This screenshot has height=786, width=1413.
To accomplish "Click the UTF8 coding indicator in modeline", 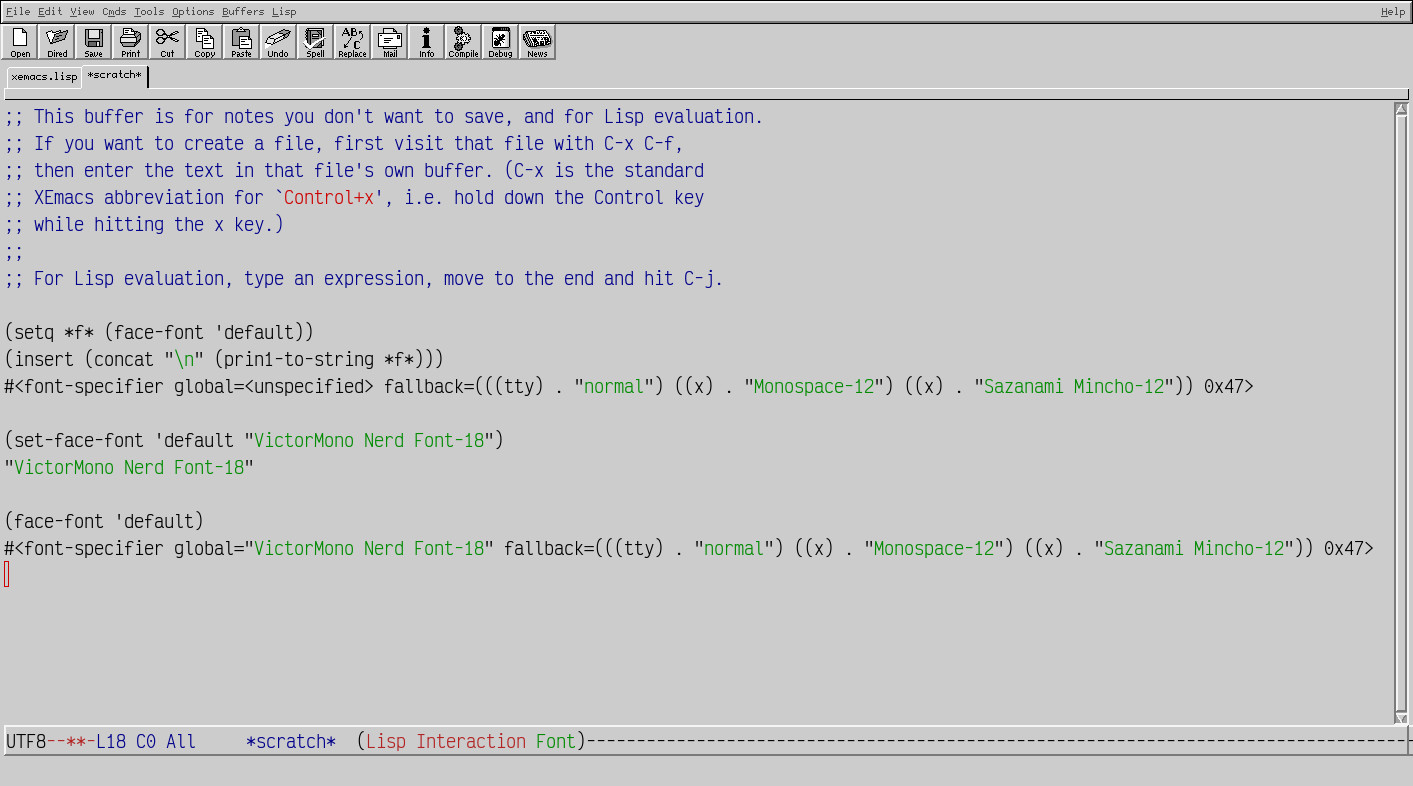I will tap(26, 742).
